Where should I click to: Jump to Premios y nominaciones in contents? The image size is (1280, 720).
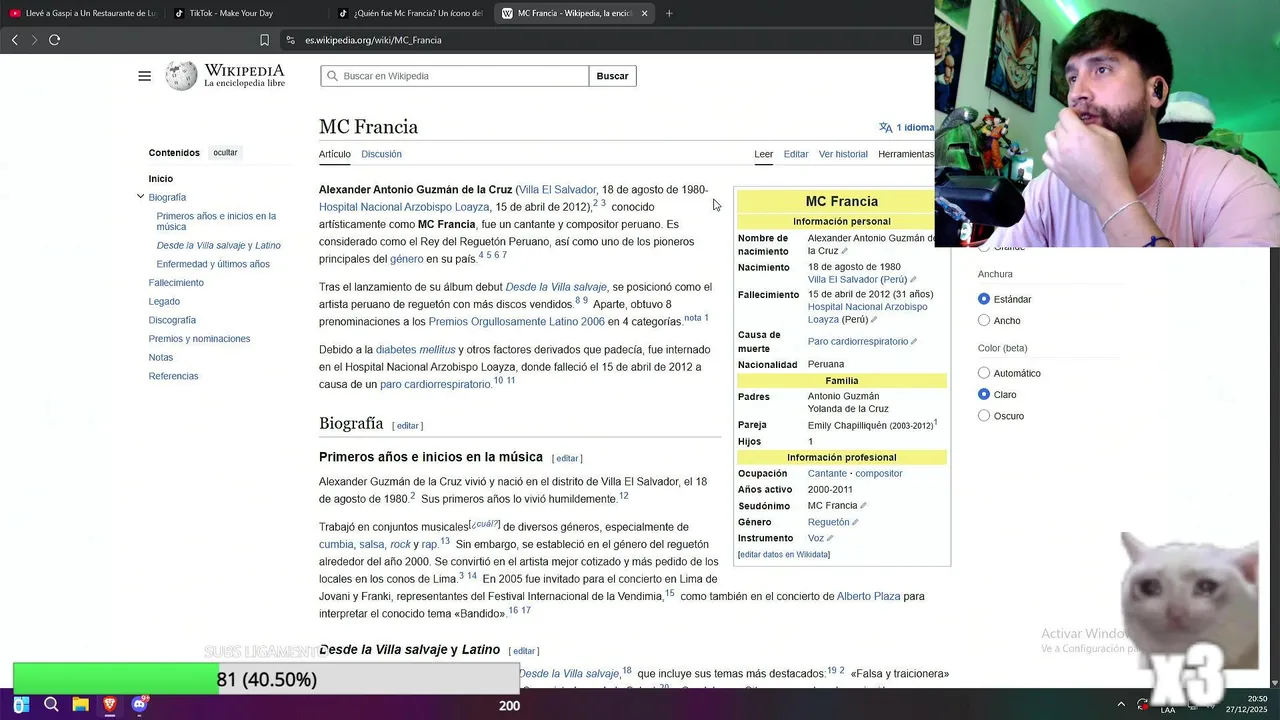[x=199, y=339]
